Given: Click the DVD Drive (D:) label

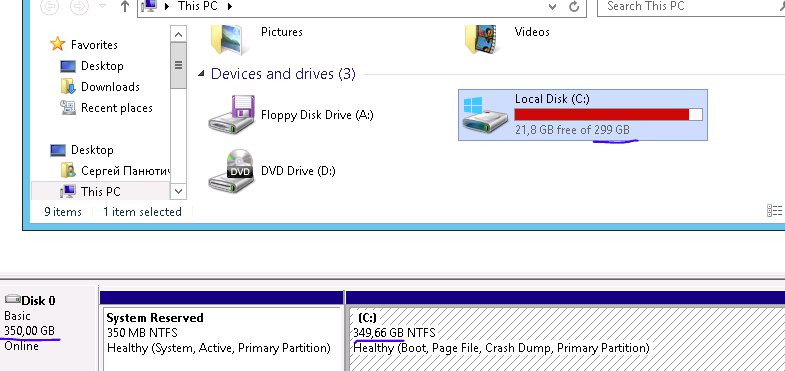Looking at the screenshot, I should coord(298,171).
